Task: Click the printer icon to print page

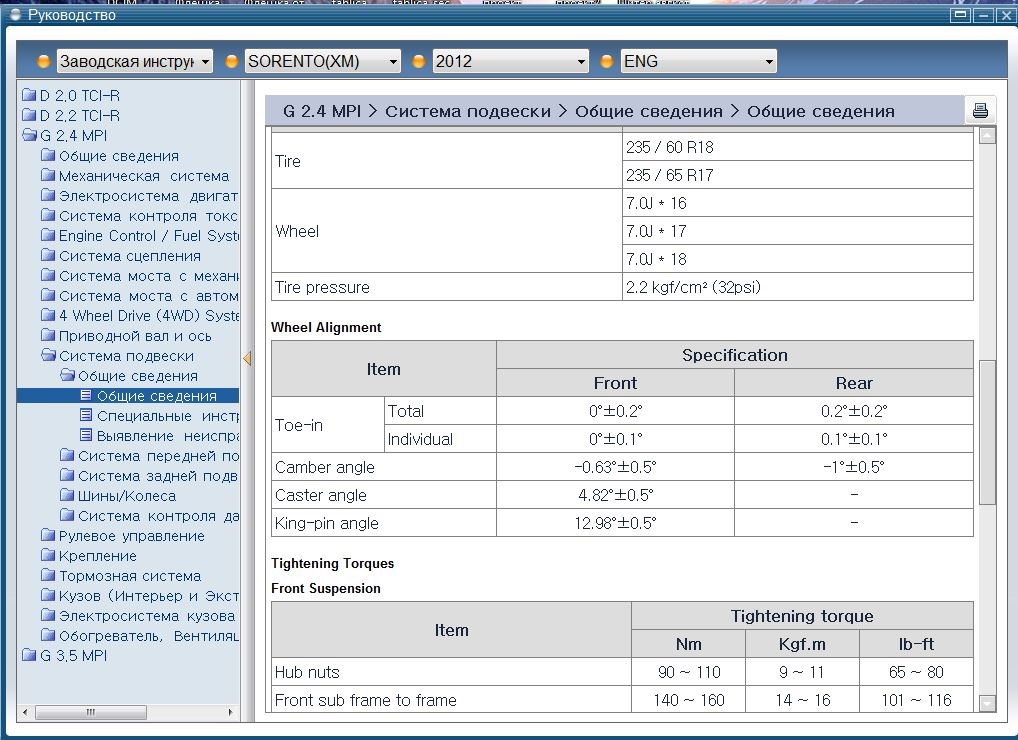Action: (x=980, y=111)
